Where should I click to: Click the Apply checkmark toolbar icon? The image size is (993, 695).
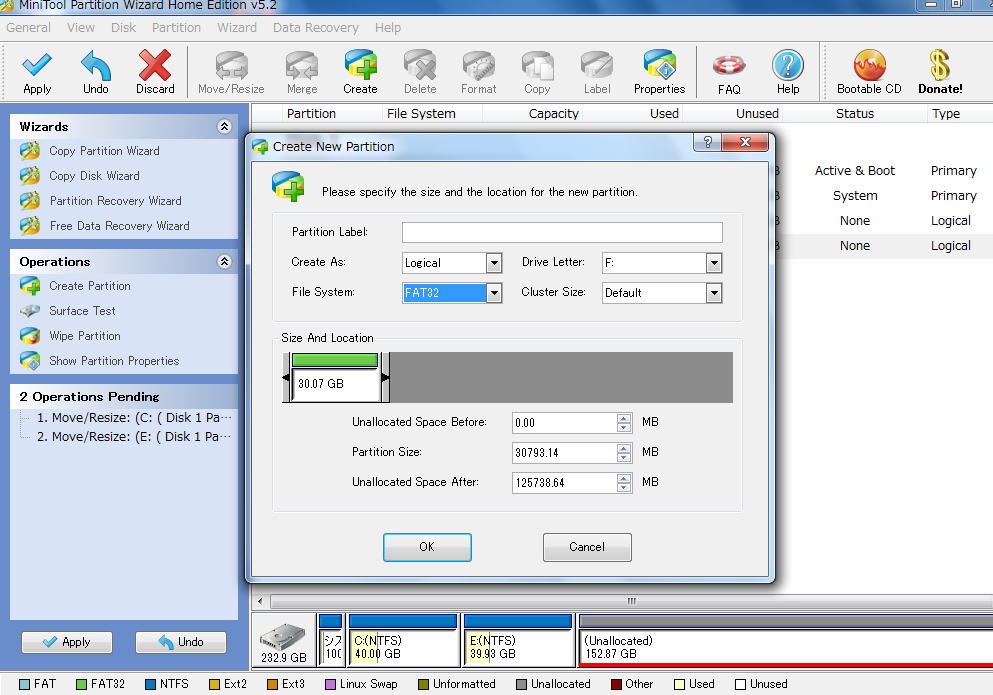tap(37, 72)
